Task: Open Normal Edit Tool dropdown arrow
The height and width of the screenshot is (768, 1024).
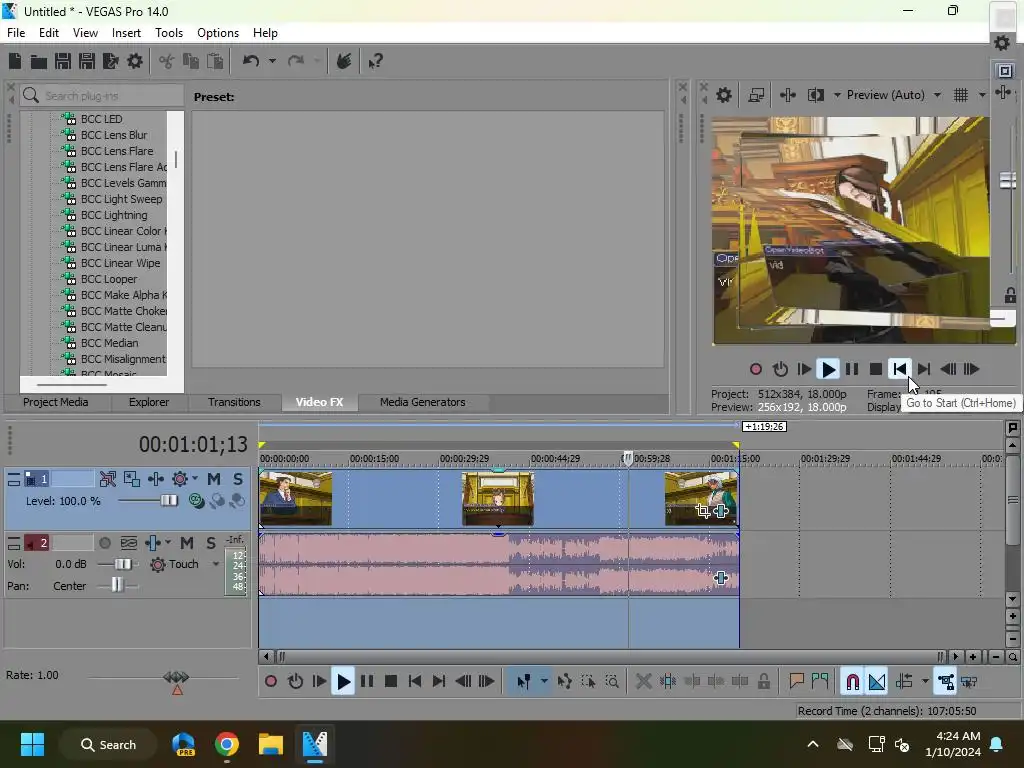Action: (544, 682)
